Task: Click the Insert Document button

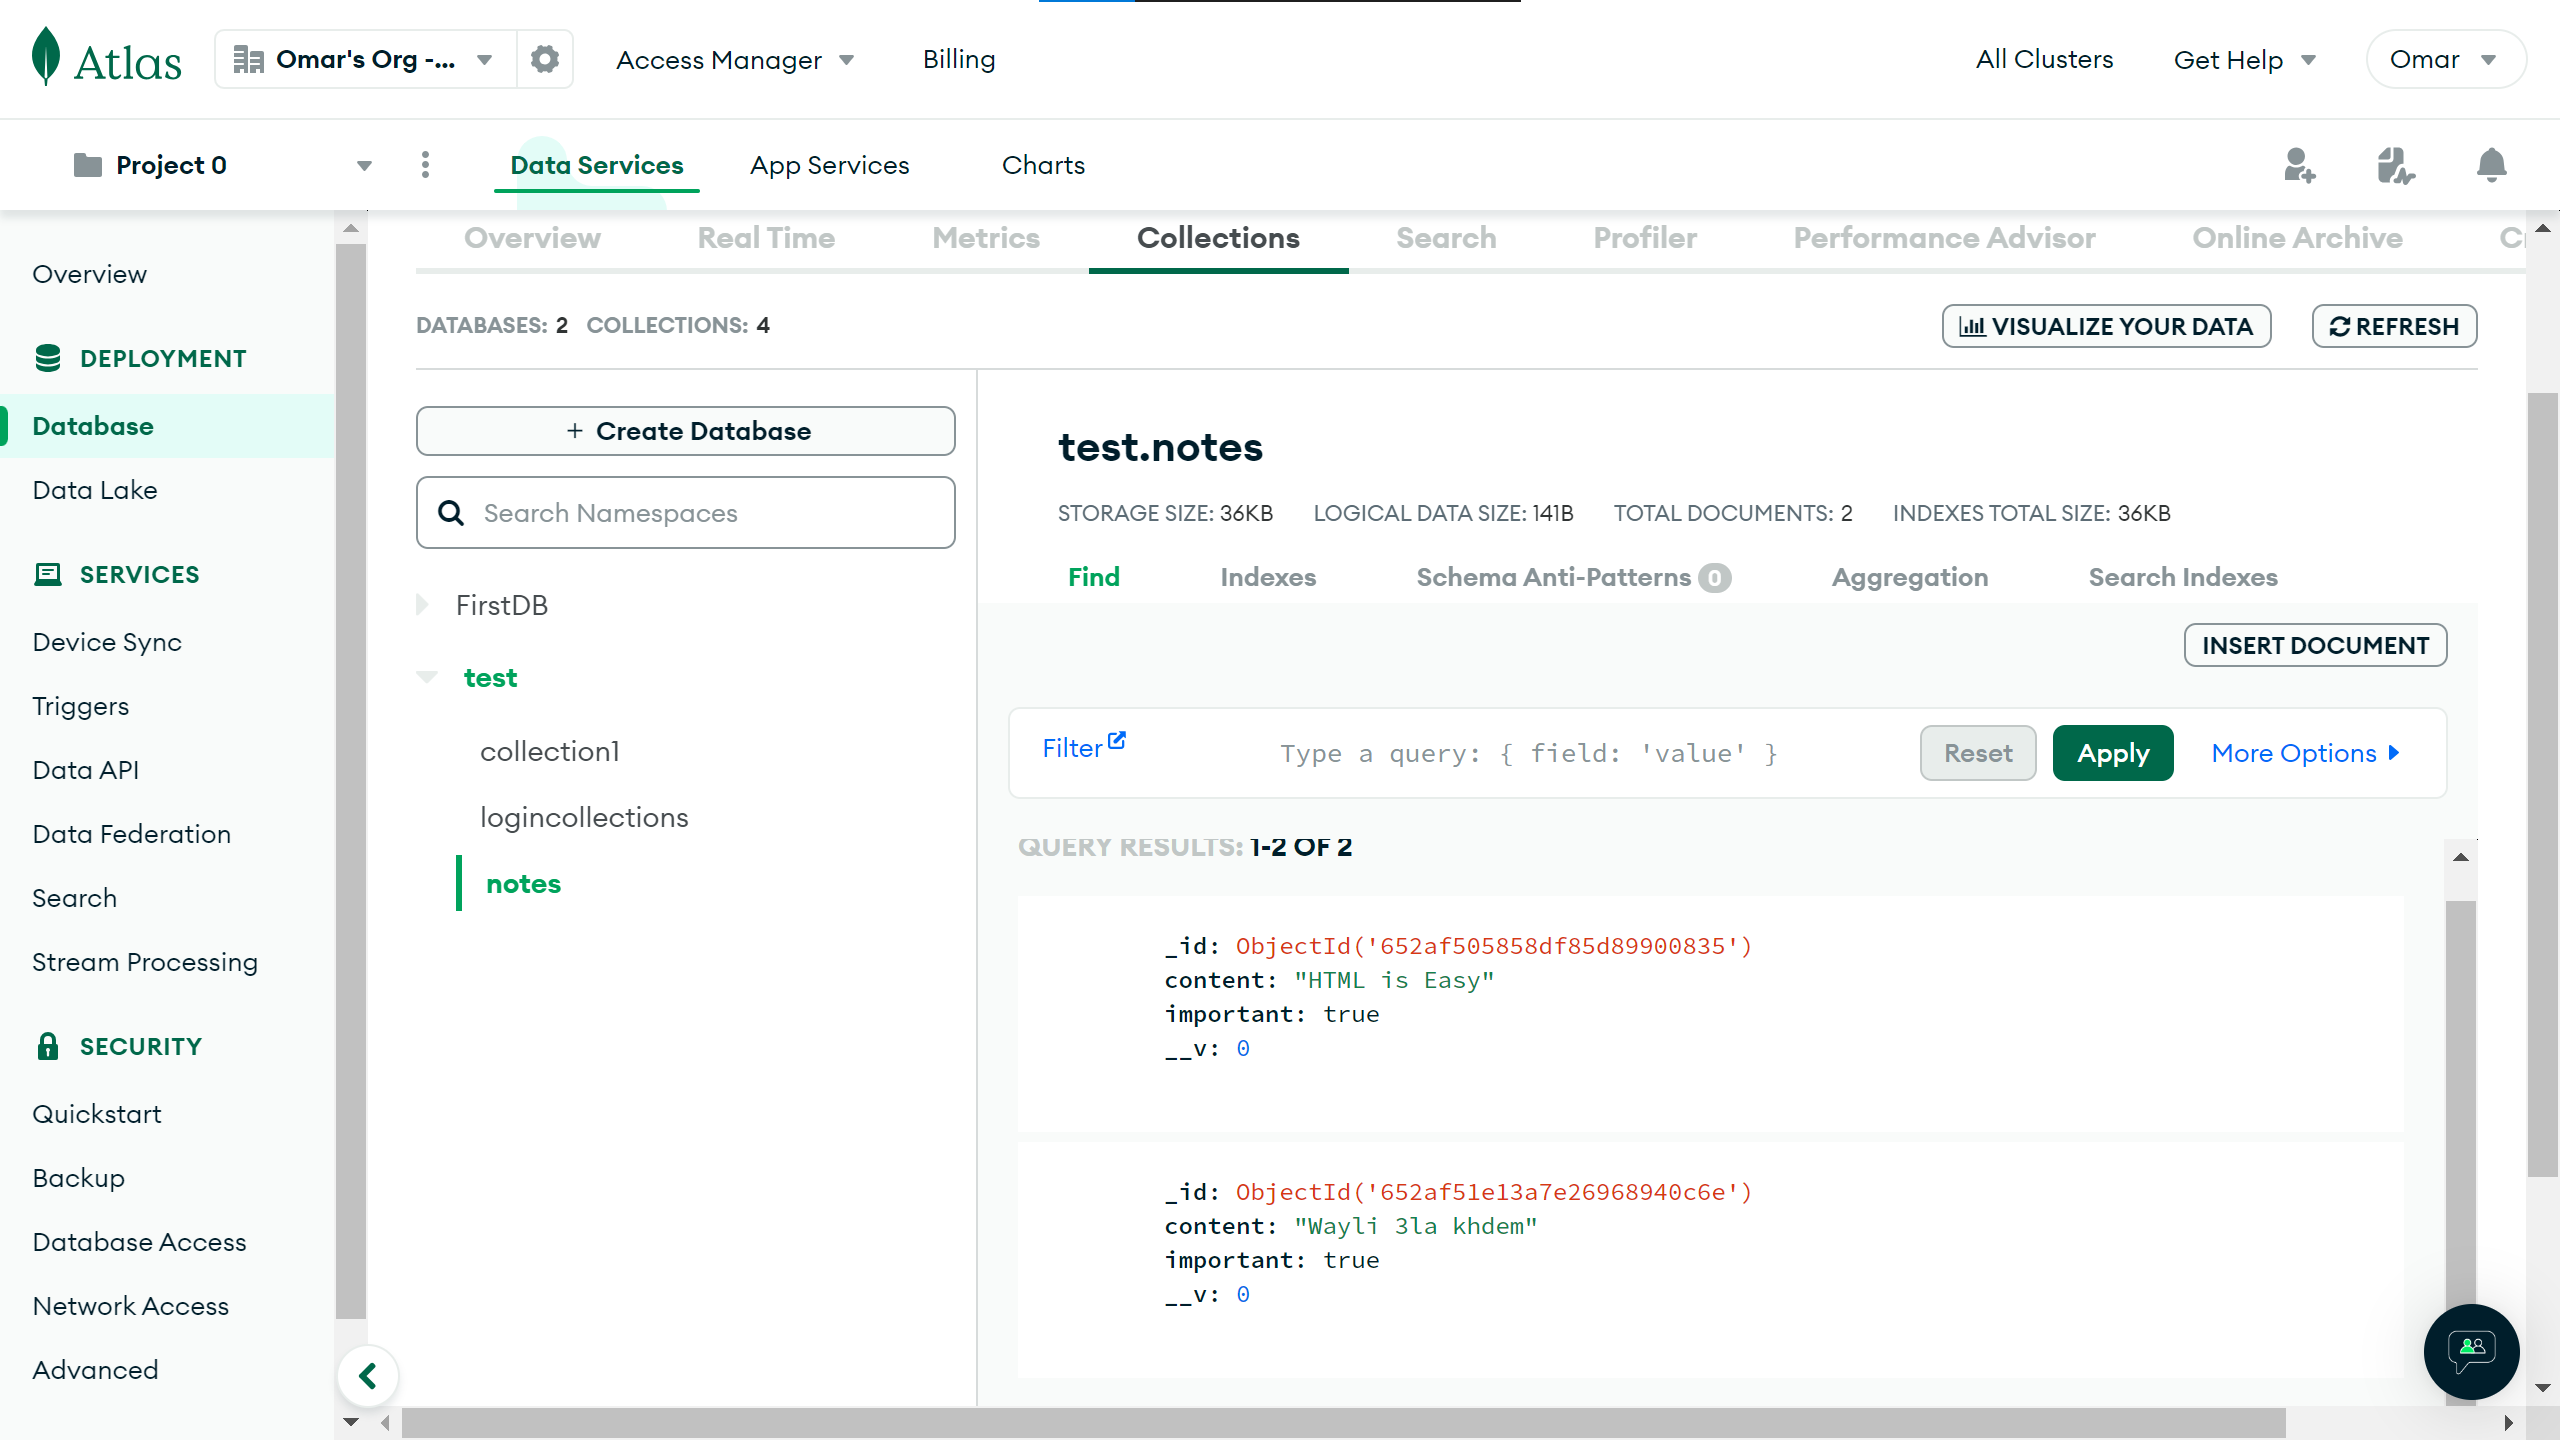Action: tap(2315, 645)
